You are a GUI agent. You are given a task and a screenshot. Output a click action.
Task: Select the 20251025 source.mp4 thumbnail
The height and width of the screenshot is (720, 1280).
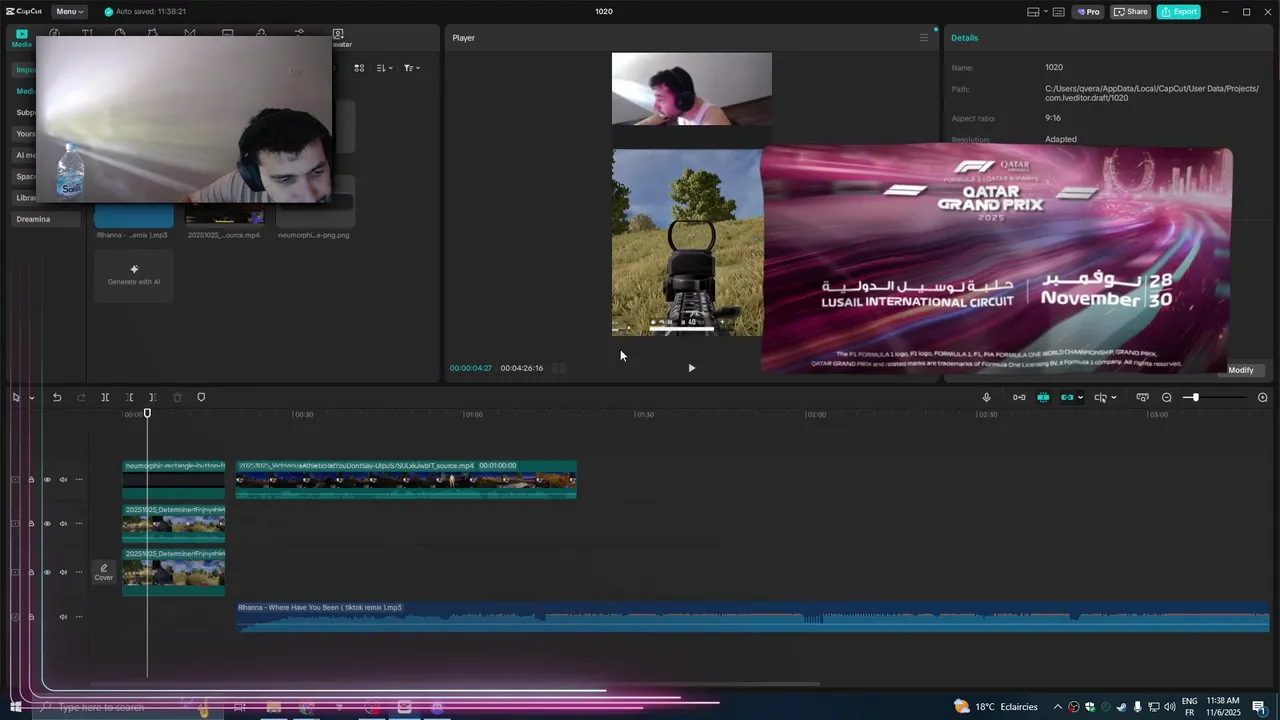click(225, 213)
